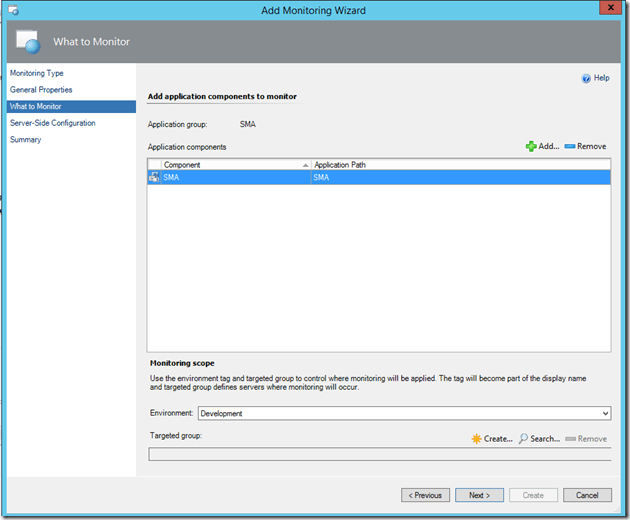
Task: Jump to Summary step
Action: click(26, 140)
